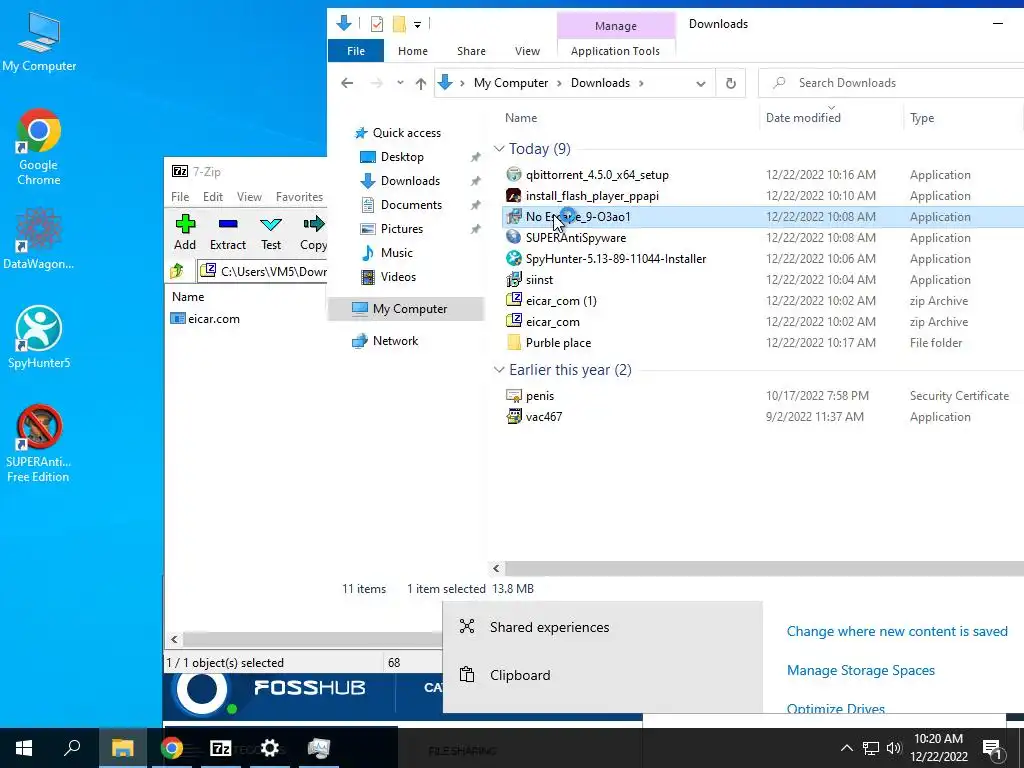Image resolution: width=1024 pixels, height=768 pixels.
Task: Click Chrome icon on taskbar
Action: point(172,748)
